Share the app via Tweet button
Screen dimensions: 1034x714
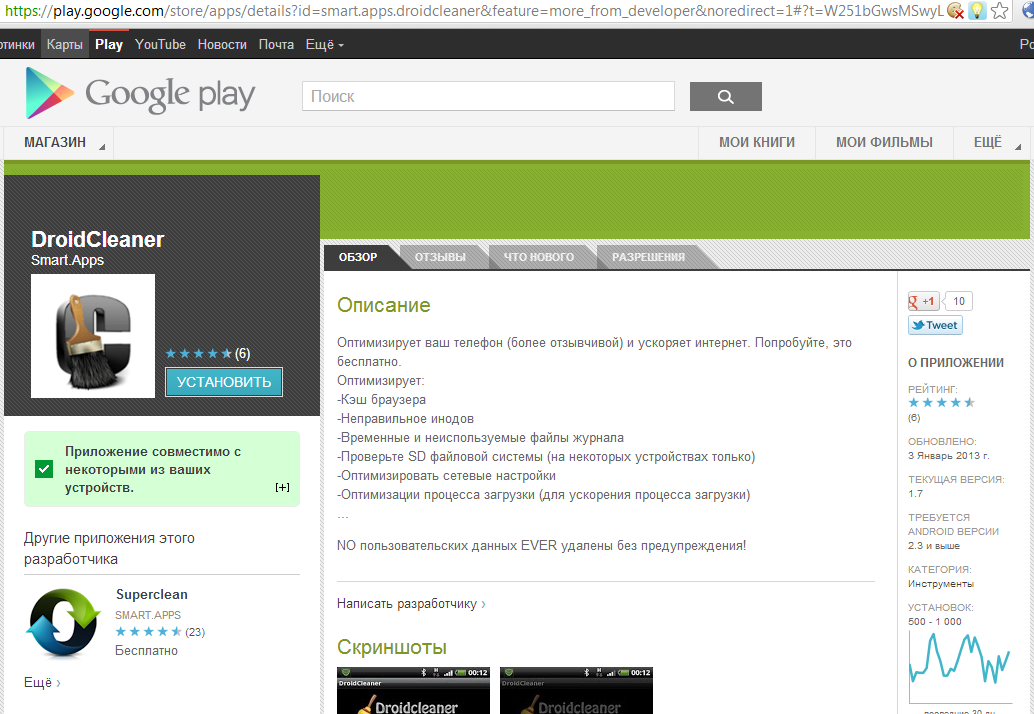935,325
